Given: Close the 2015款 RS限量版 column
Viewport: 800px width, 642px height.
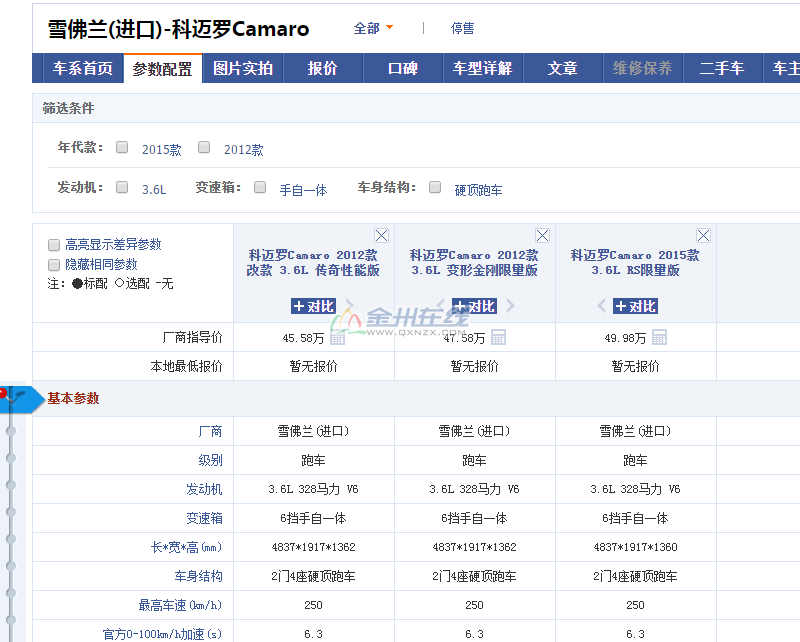Looking at the screenshot, I should pyautogui.click(x=704, y=235).
